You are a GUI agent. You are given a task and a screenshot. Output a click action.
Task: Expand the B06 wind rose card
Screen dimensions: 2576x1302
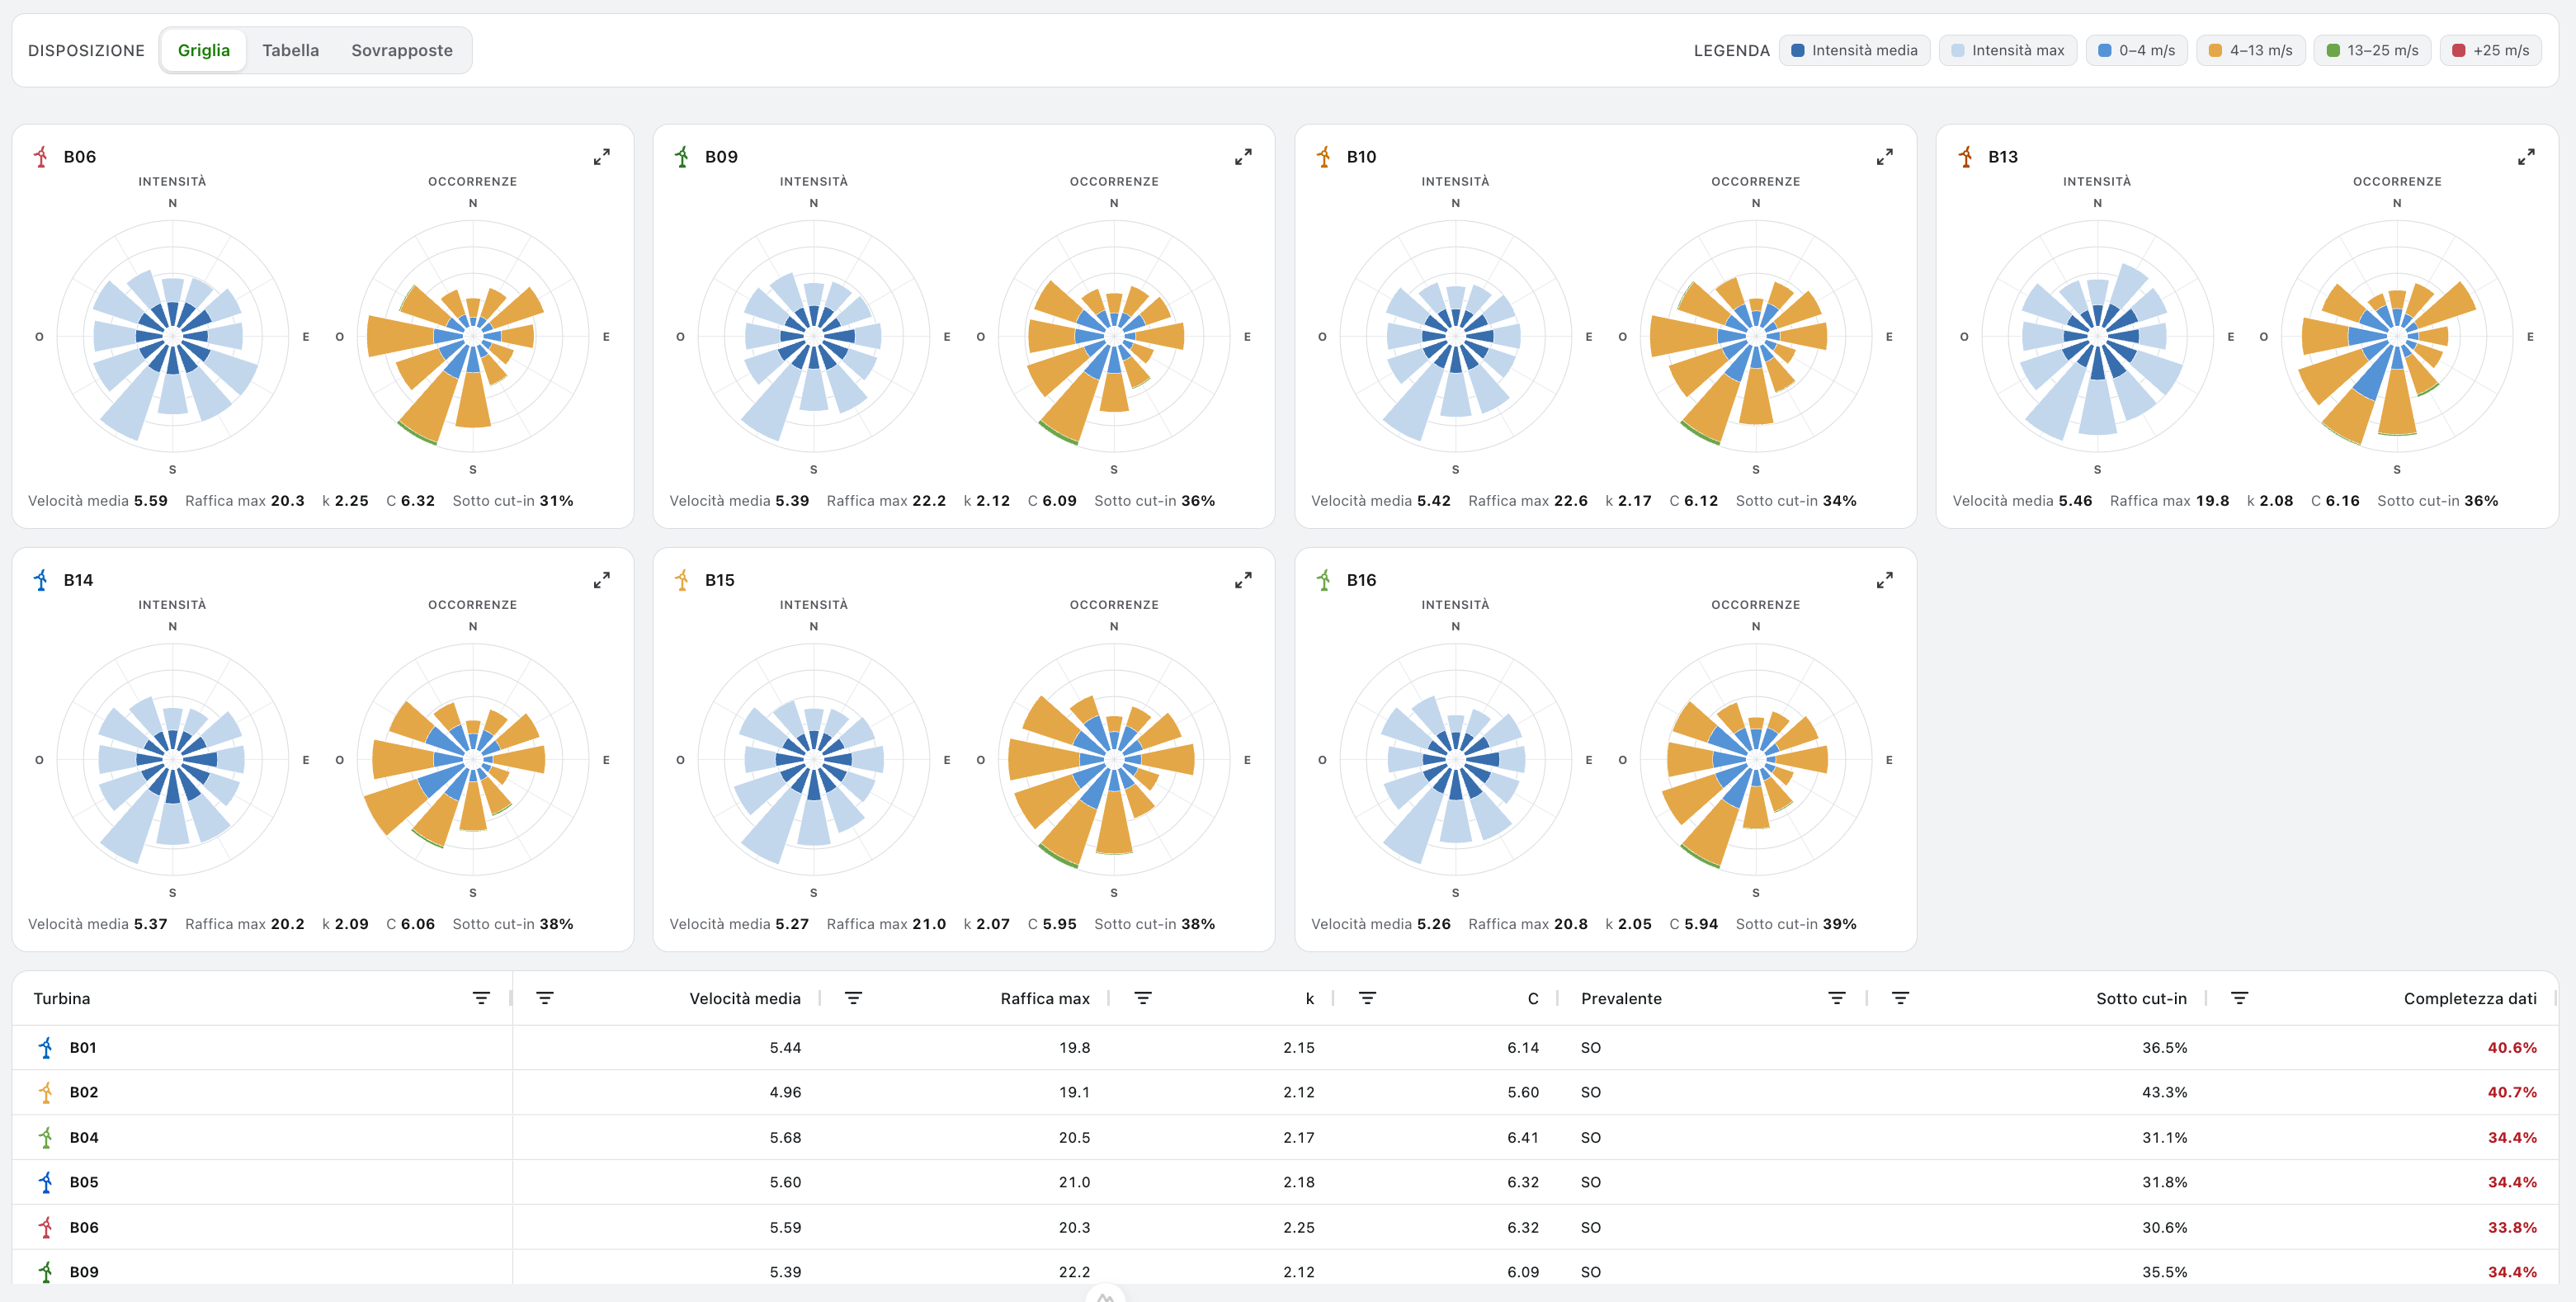point(601,157)
